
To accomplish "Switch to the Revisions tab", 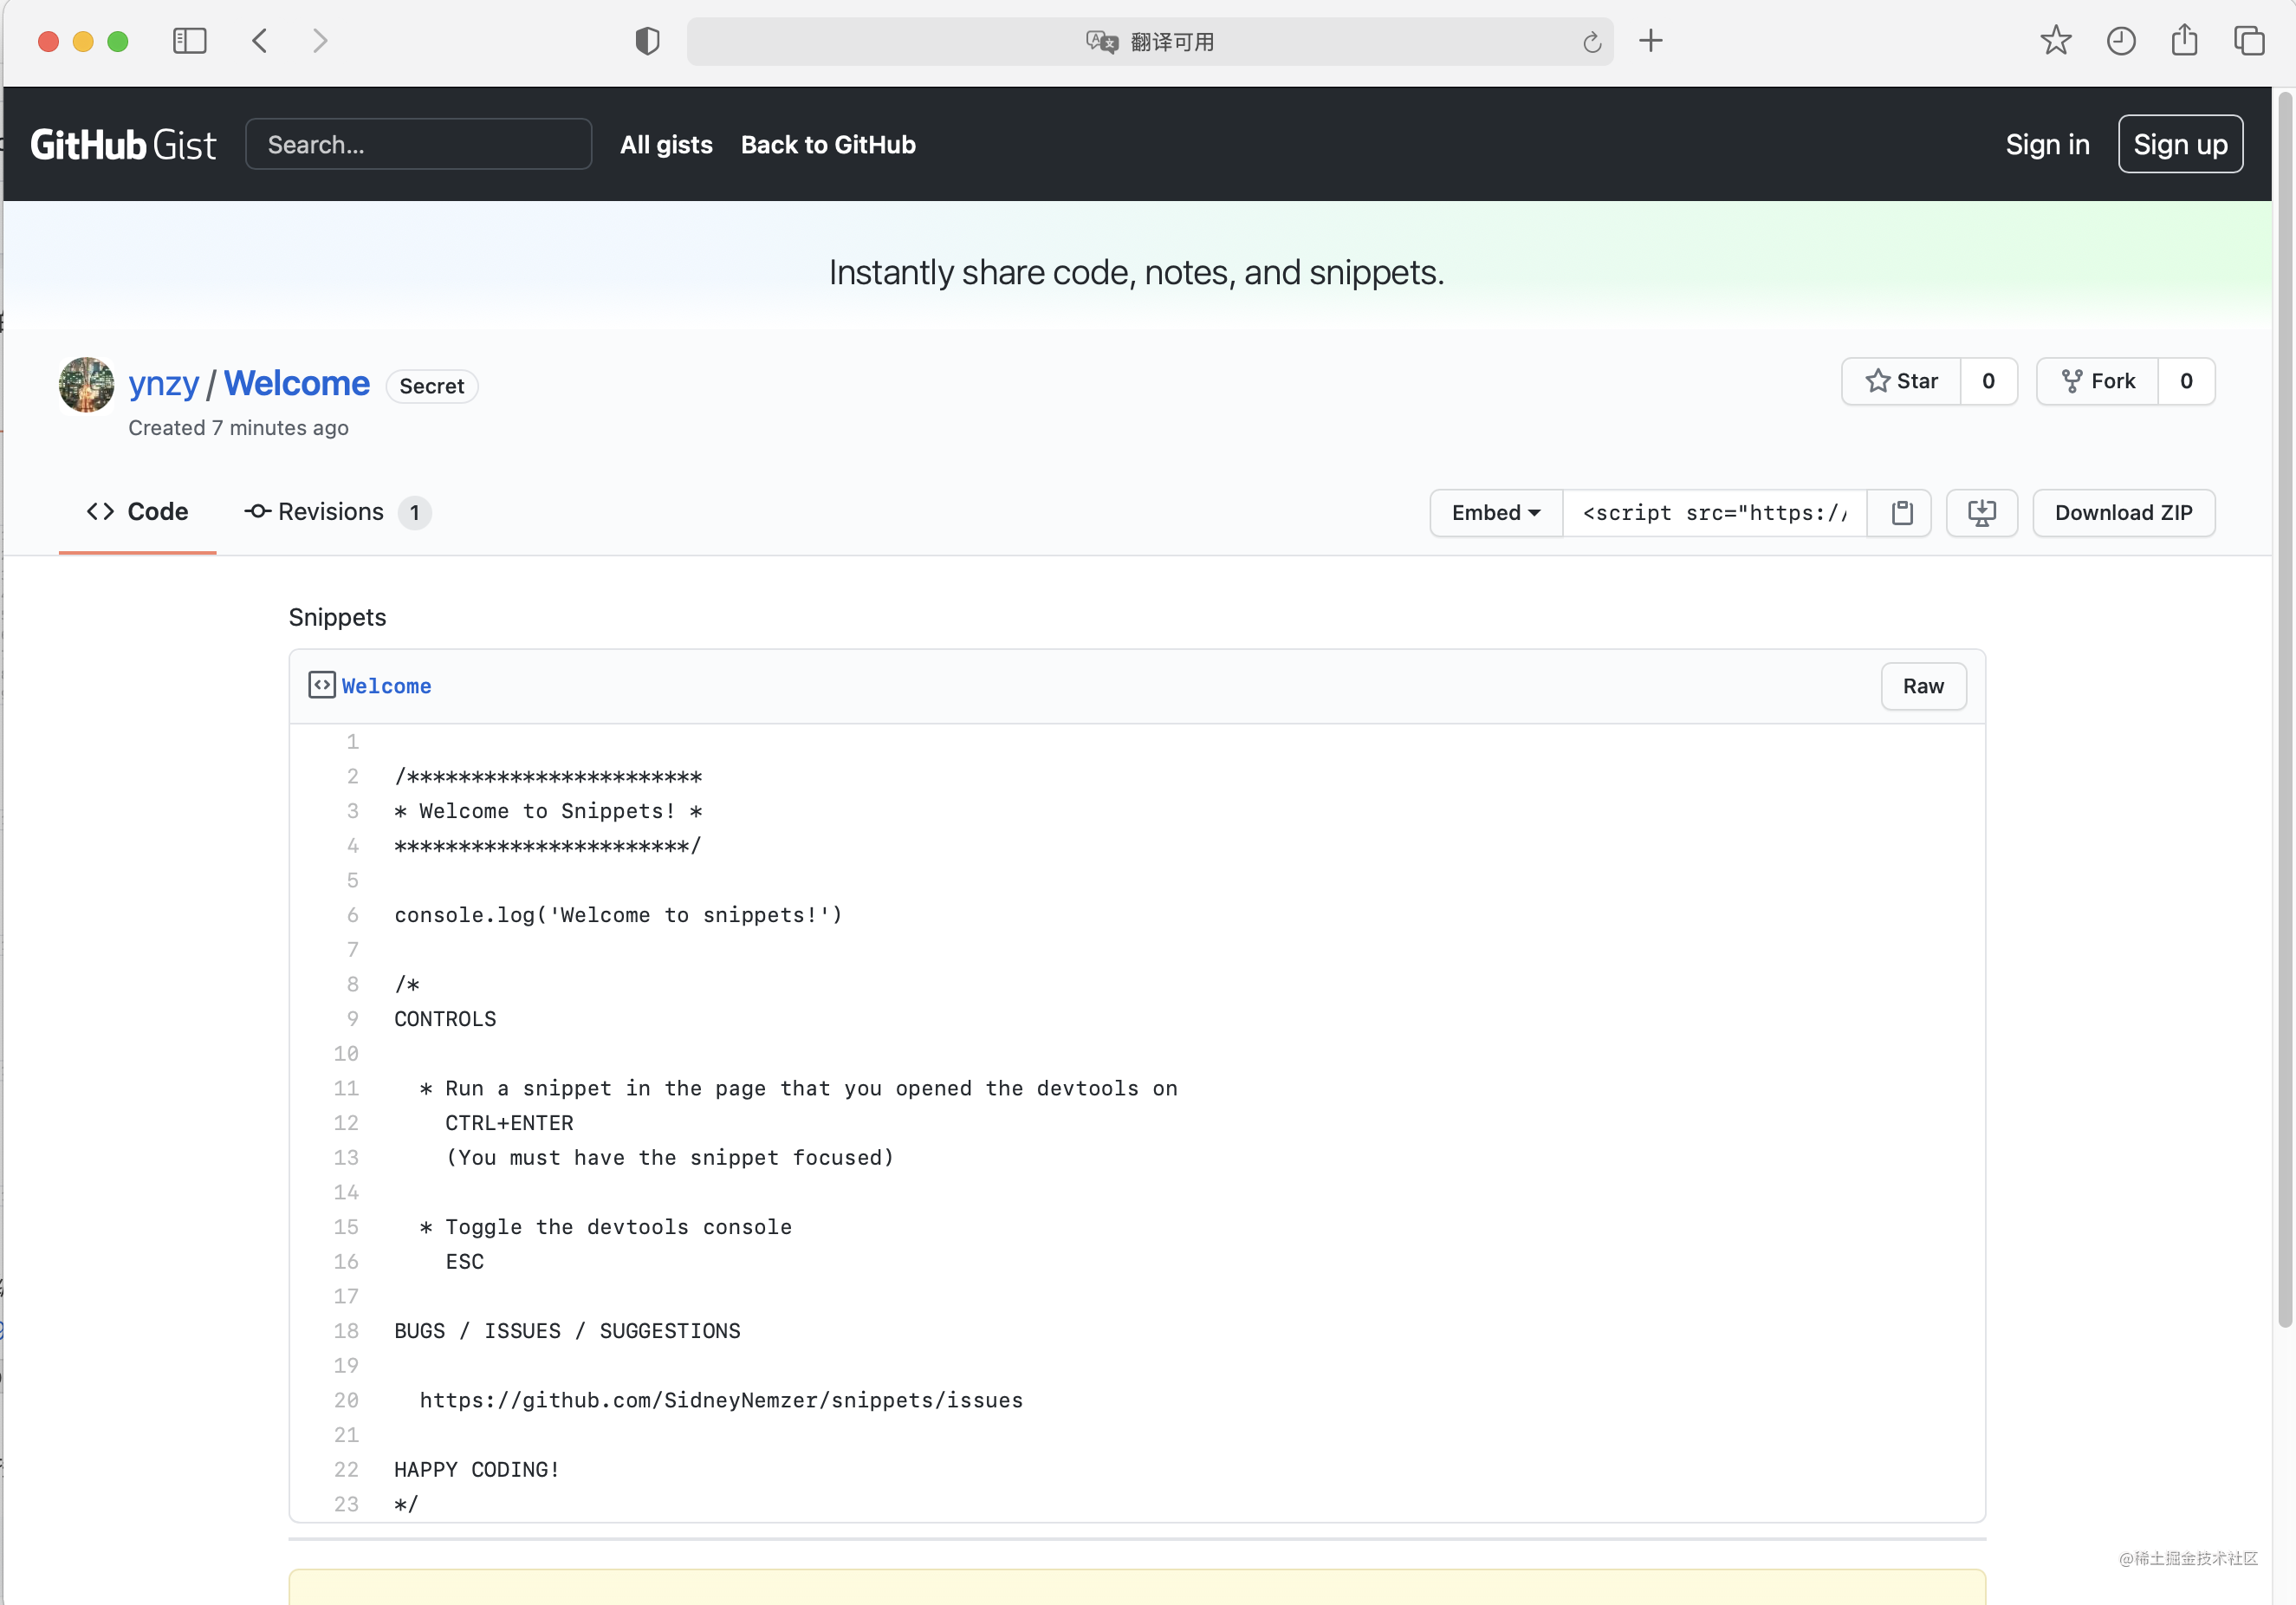I will (330, 512).
